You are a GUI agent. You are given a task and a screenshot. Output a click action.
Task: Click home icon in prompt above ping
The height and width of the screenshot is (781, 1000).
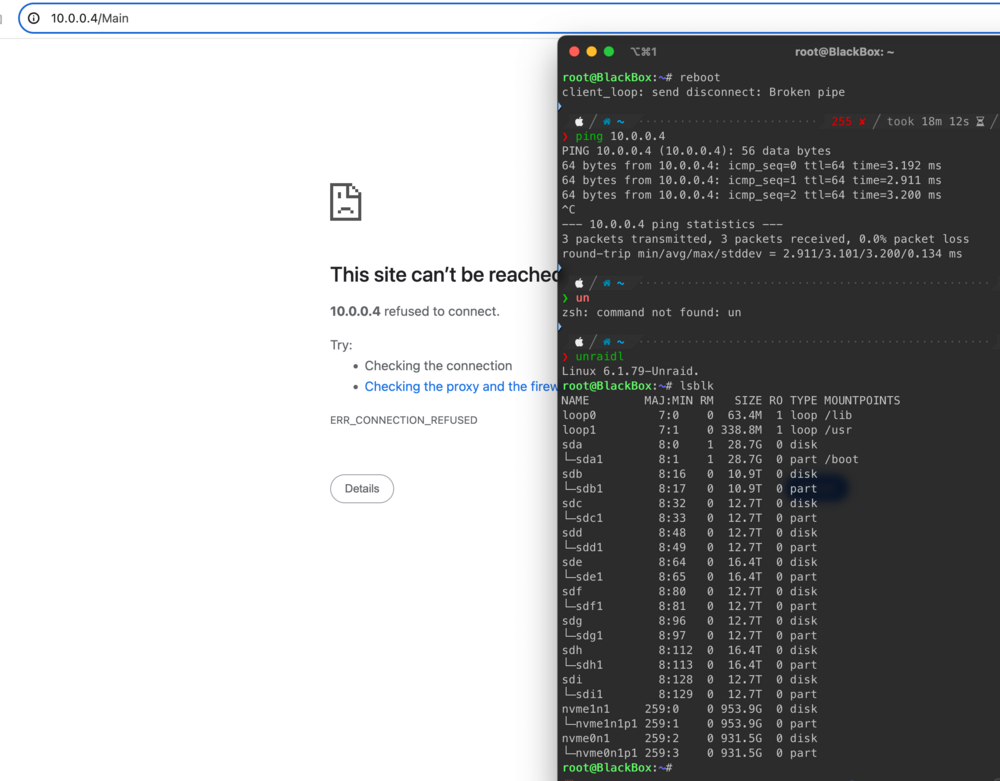click(x=607, y=121)
